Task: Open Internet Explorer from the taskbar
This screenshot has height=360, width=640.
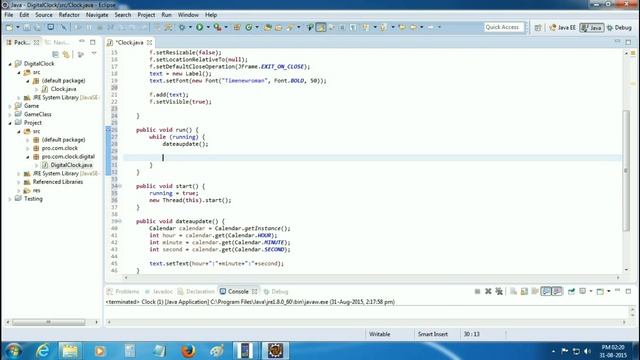Action: [42, 351]
